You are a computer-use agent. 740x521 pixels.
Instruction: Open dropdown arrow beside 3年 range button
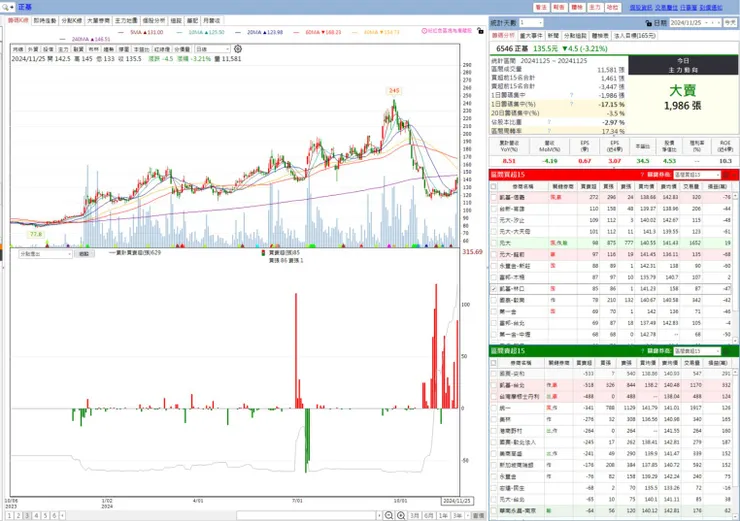tap(467, 515)
